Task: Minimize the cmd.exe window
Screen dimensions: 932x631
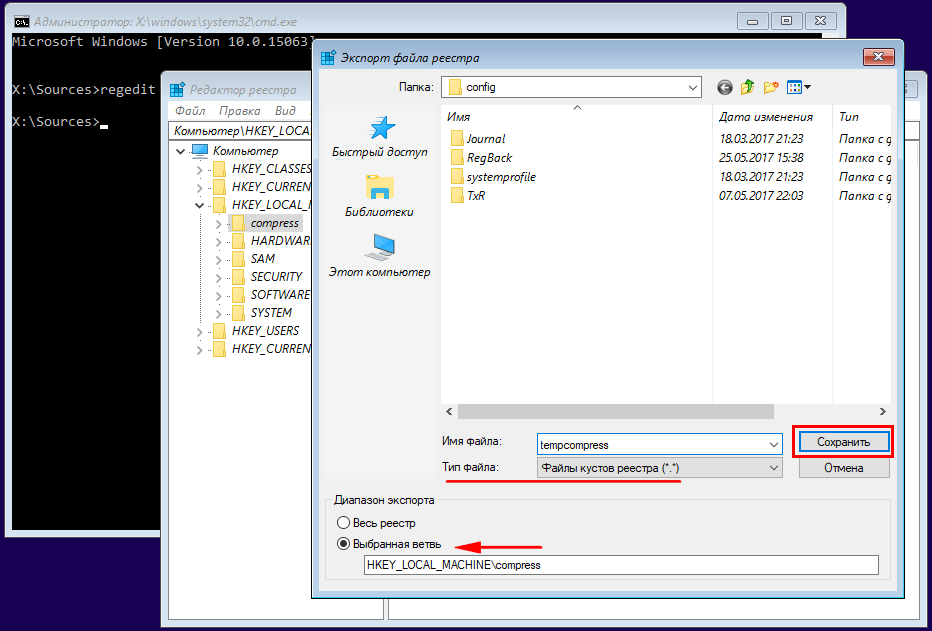Action: [x=752, y=21]
